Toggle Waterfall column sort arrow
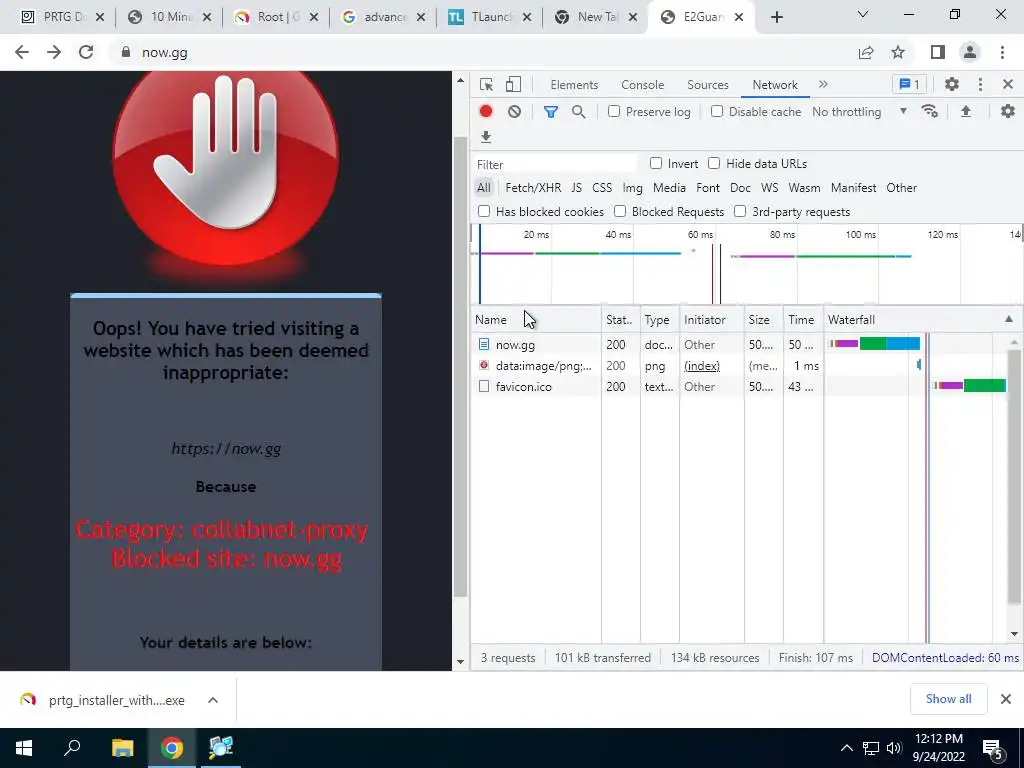This screenshot has height=768, width=1024. pyautogui.click(x=1009, y=319)
